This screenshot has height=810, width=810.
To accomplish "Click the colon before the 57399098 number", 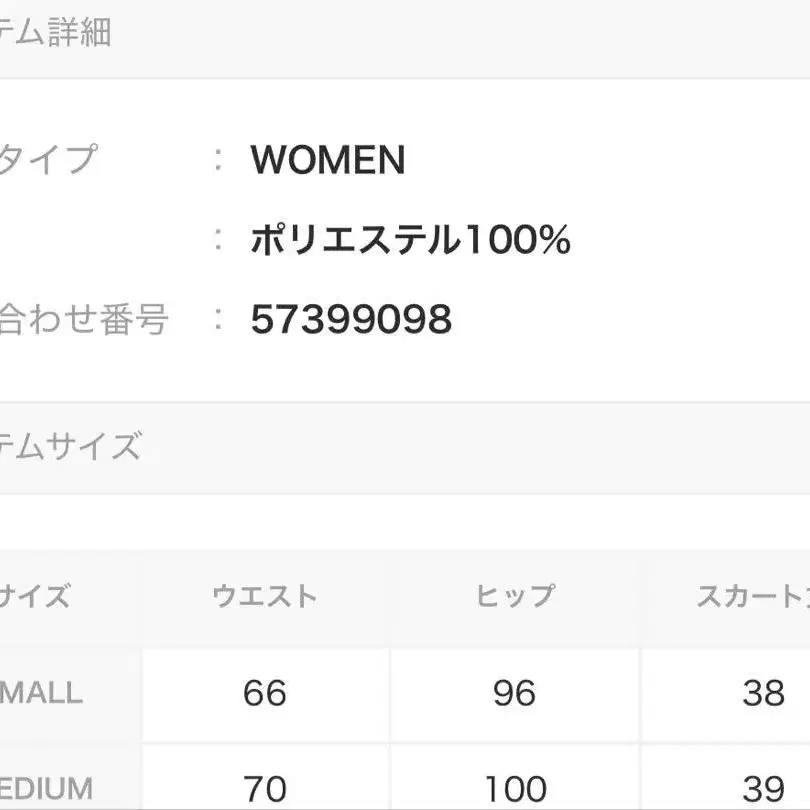I will tap(218, 320).
